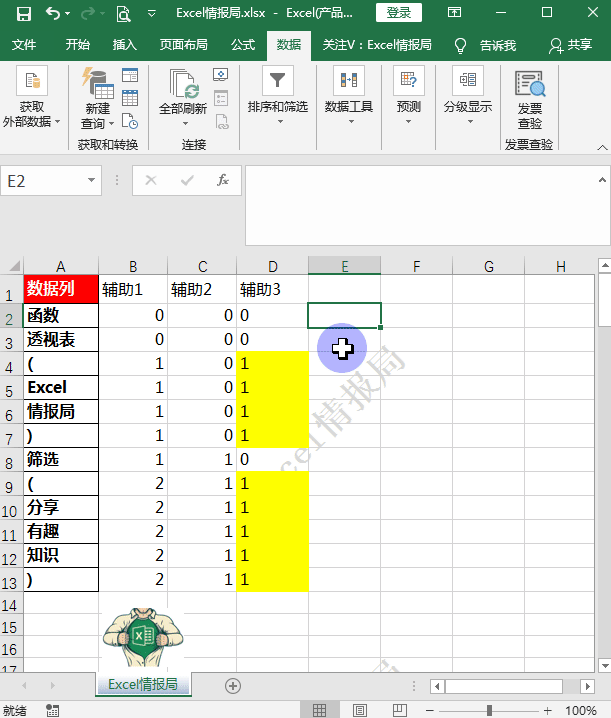
Task: Click the 登录 sign-in button
Action: (x=398, y=13)
